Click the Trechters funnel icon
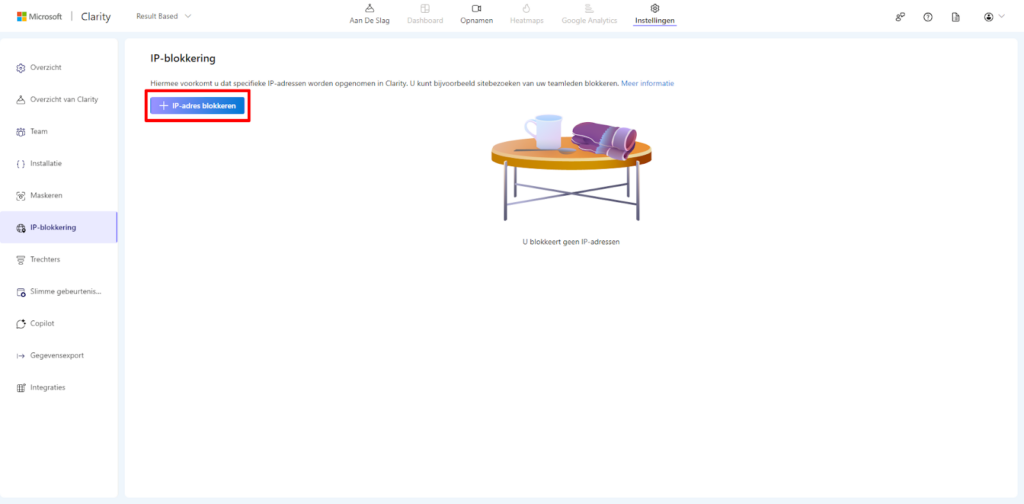 pyautogui.click(x=20, y=260)
